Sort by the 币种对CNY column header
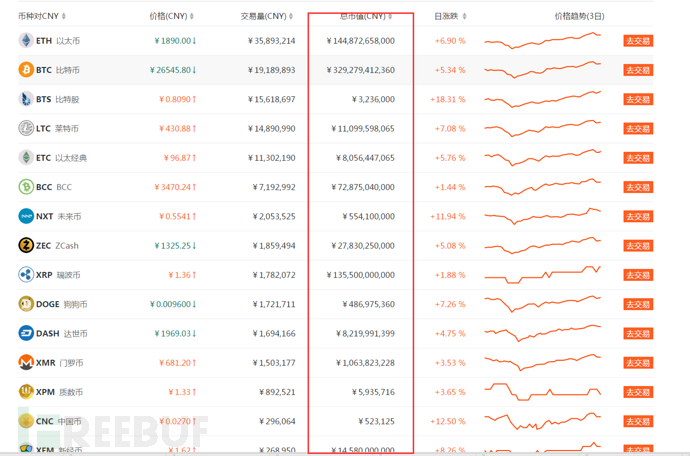The height and width of the screenshot is (456, 690). click(x=42, y=16)
